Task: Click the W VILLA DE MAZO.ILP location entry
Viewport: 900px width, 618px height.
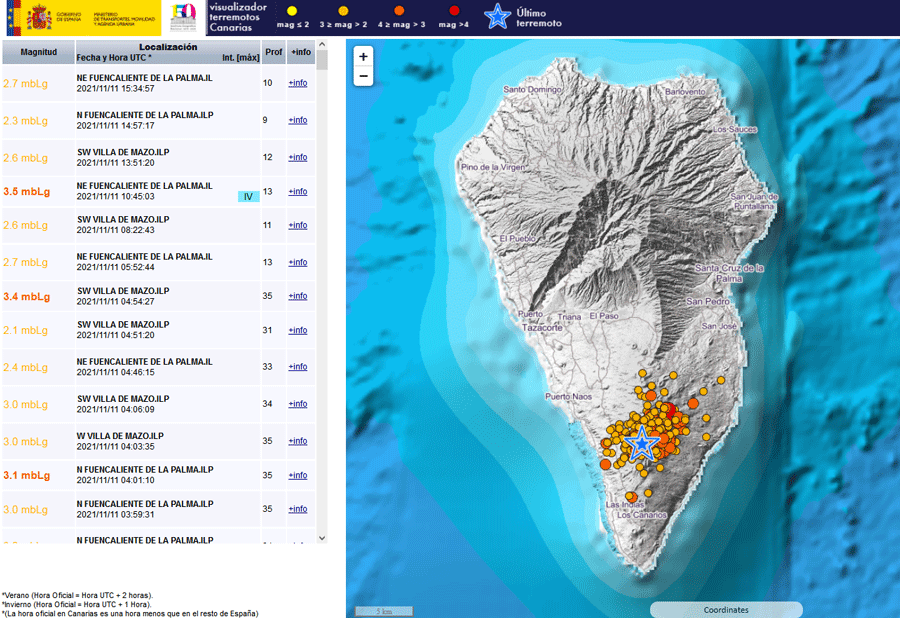Action: (121, 436)
